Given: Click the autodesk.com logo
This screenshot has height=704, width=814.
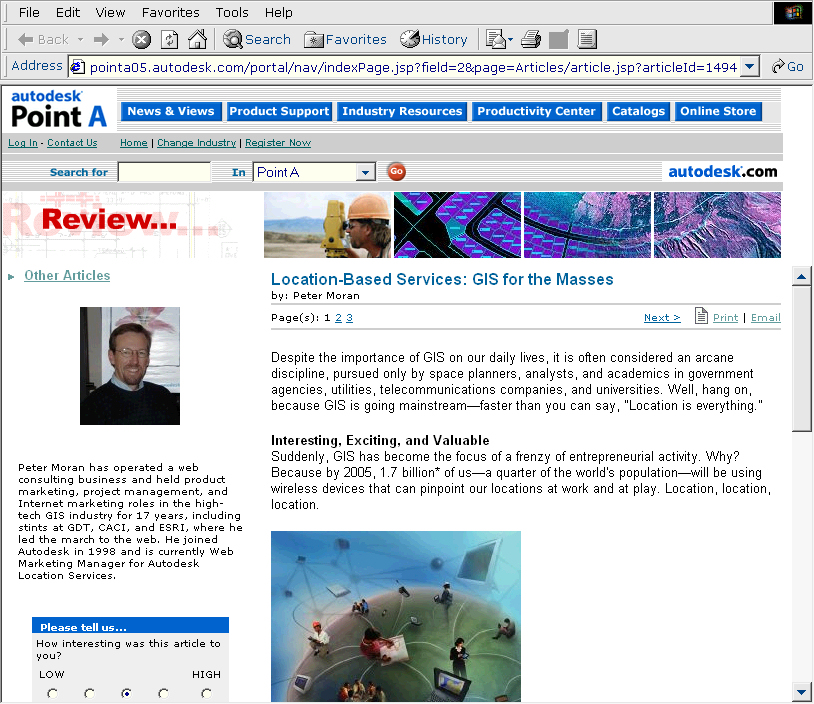Looking at the screenshot, I should (x=723, y=171).
